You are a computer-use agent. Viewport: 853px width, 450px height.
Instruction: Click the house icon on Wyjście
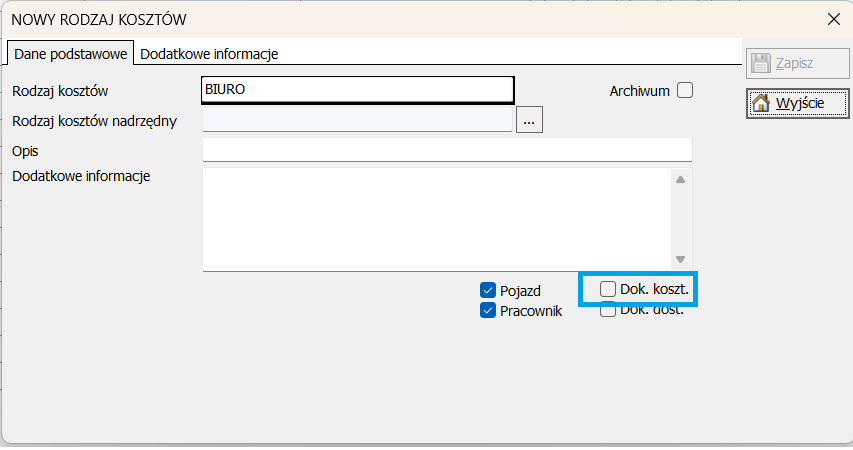[x=761, y=104]
